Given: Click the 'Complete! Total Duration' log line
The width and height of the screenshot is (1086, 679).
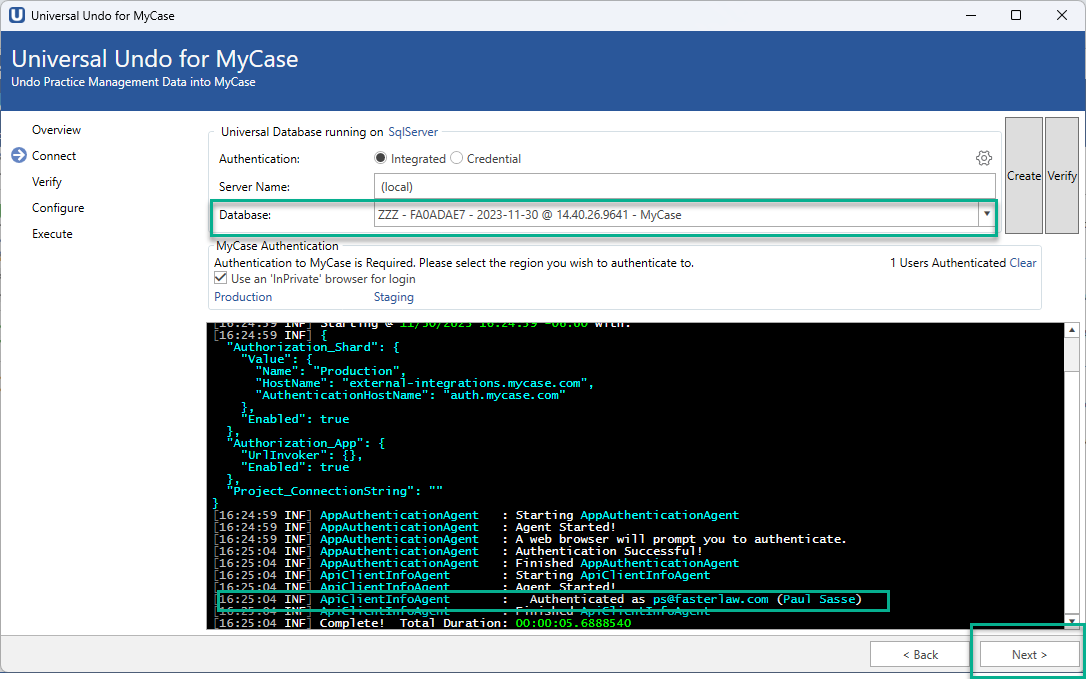Looking at the screenshot, I should [x=423, y=623].
